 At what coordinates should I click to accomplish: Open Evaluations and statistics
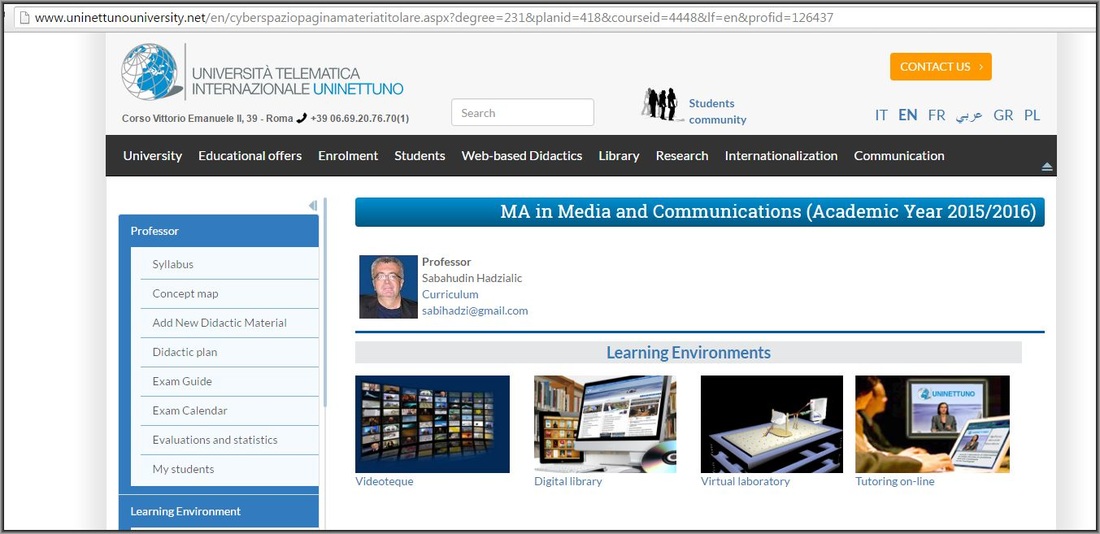click(229, 440)
